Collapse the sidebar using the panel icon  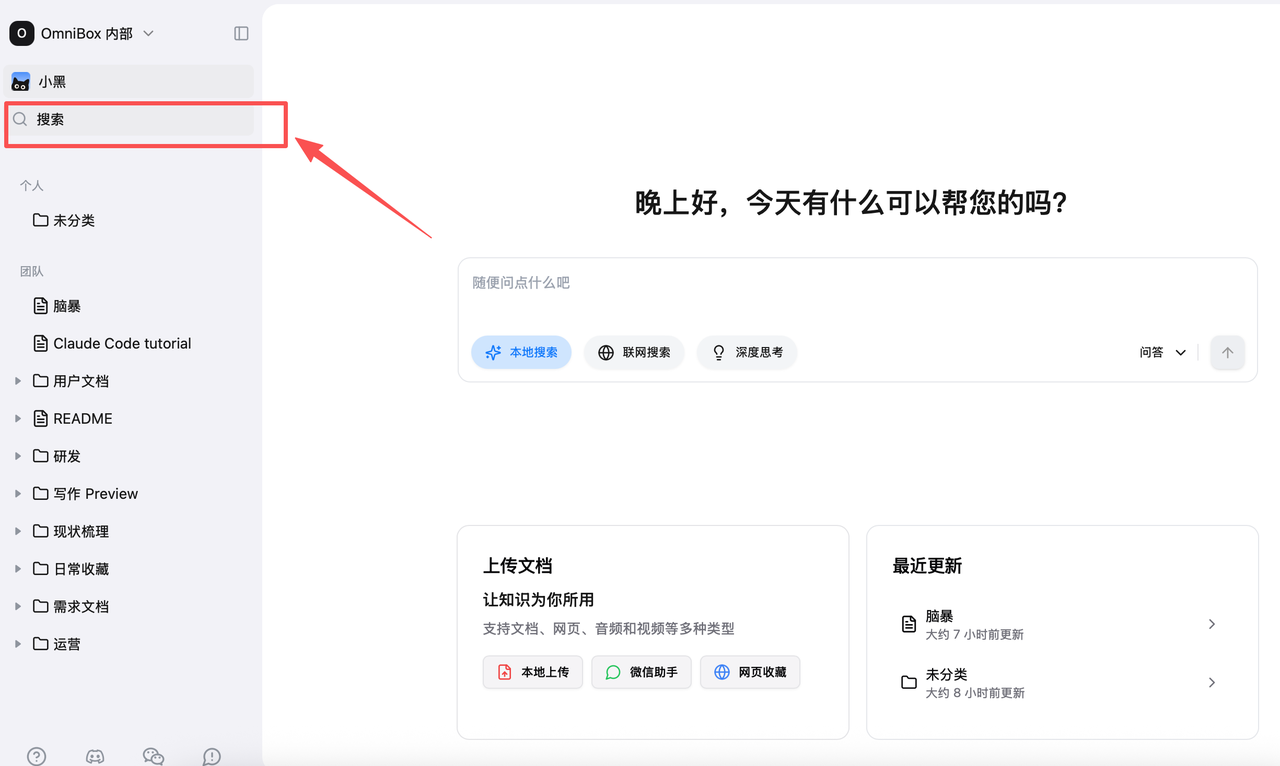tap(241, 33)
